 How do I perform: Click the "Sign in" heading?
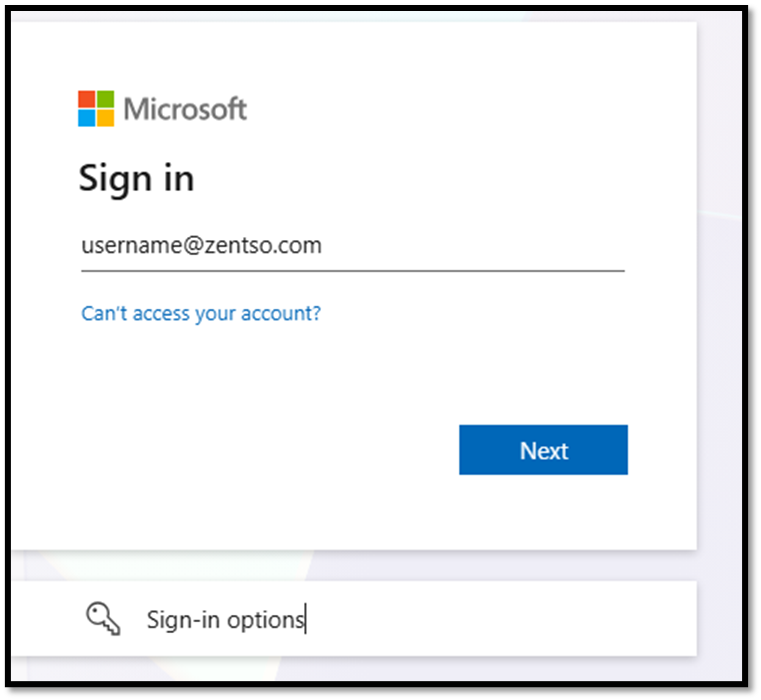click(x=136, y=179)
